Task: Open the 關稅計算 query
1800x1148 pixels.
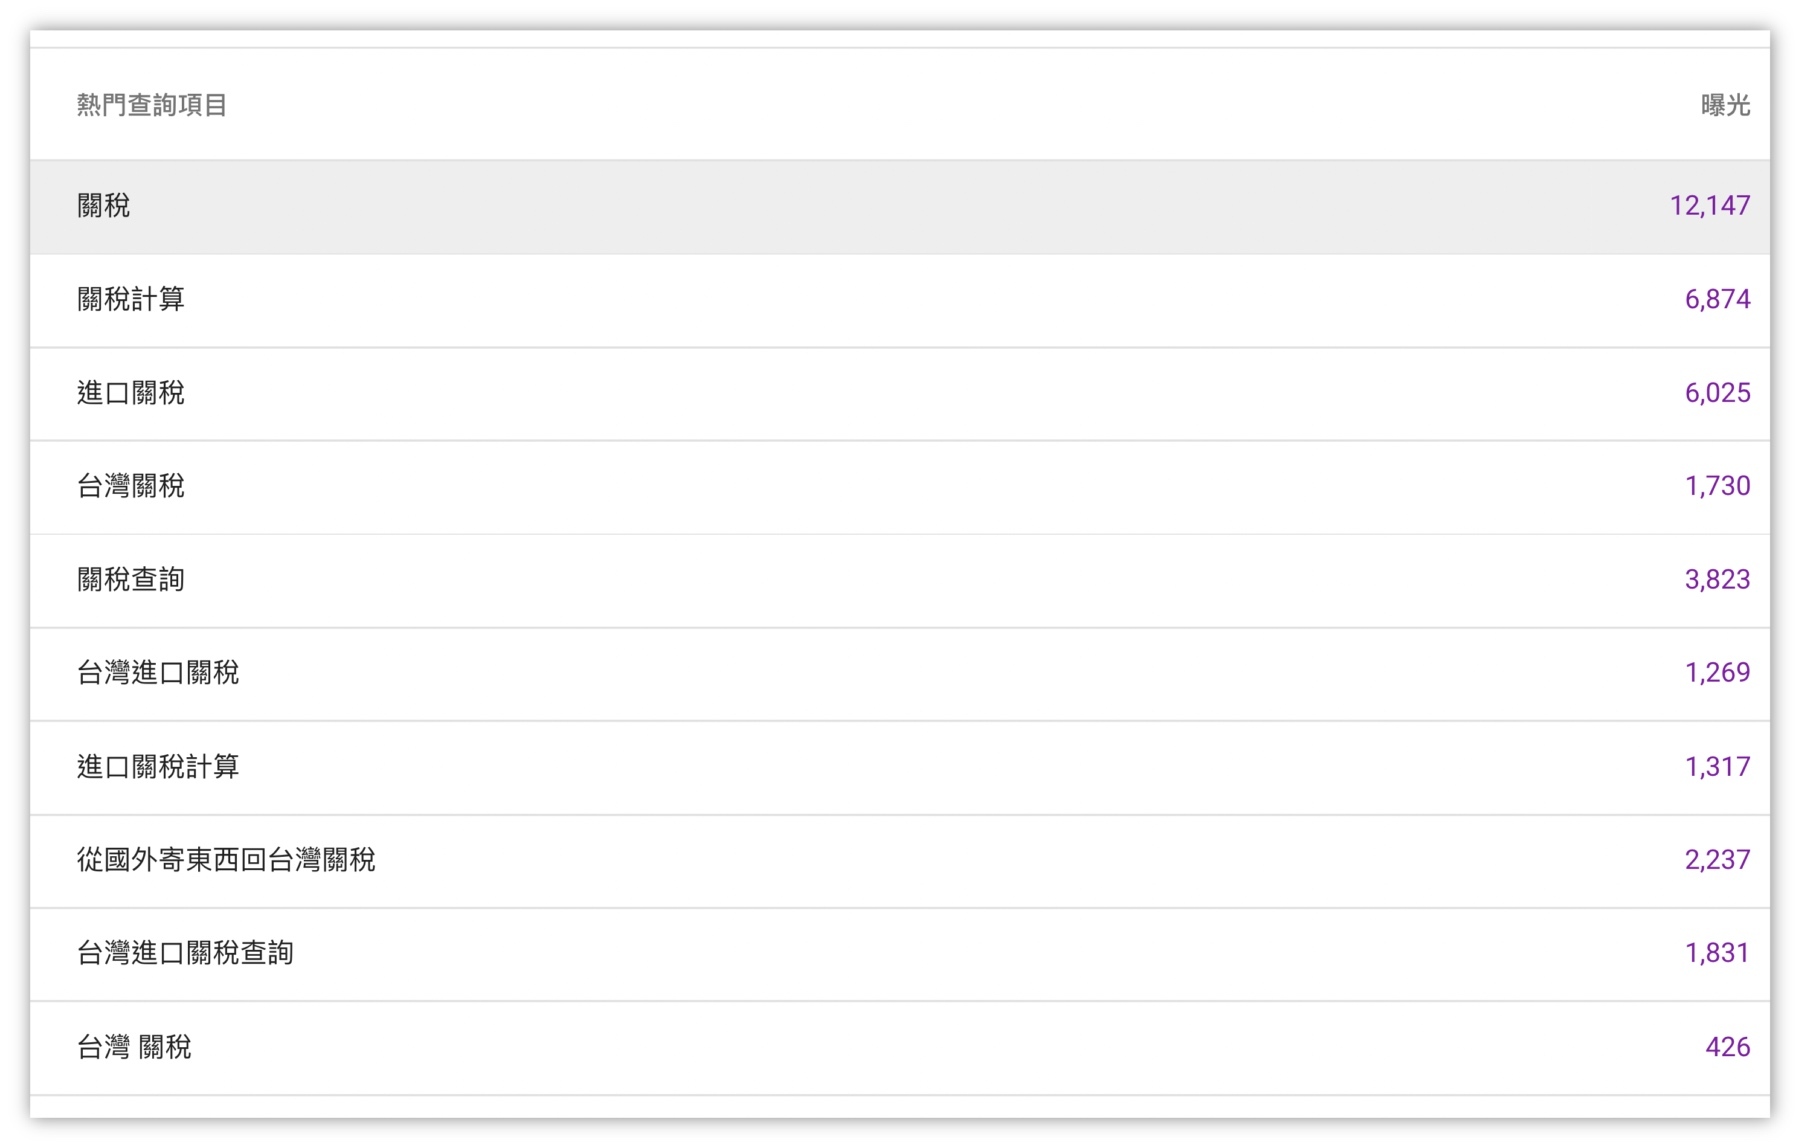Action: pos(131,299)
